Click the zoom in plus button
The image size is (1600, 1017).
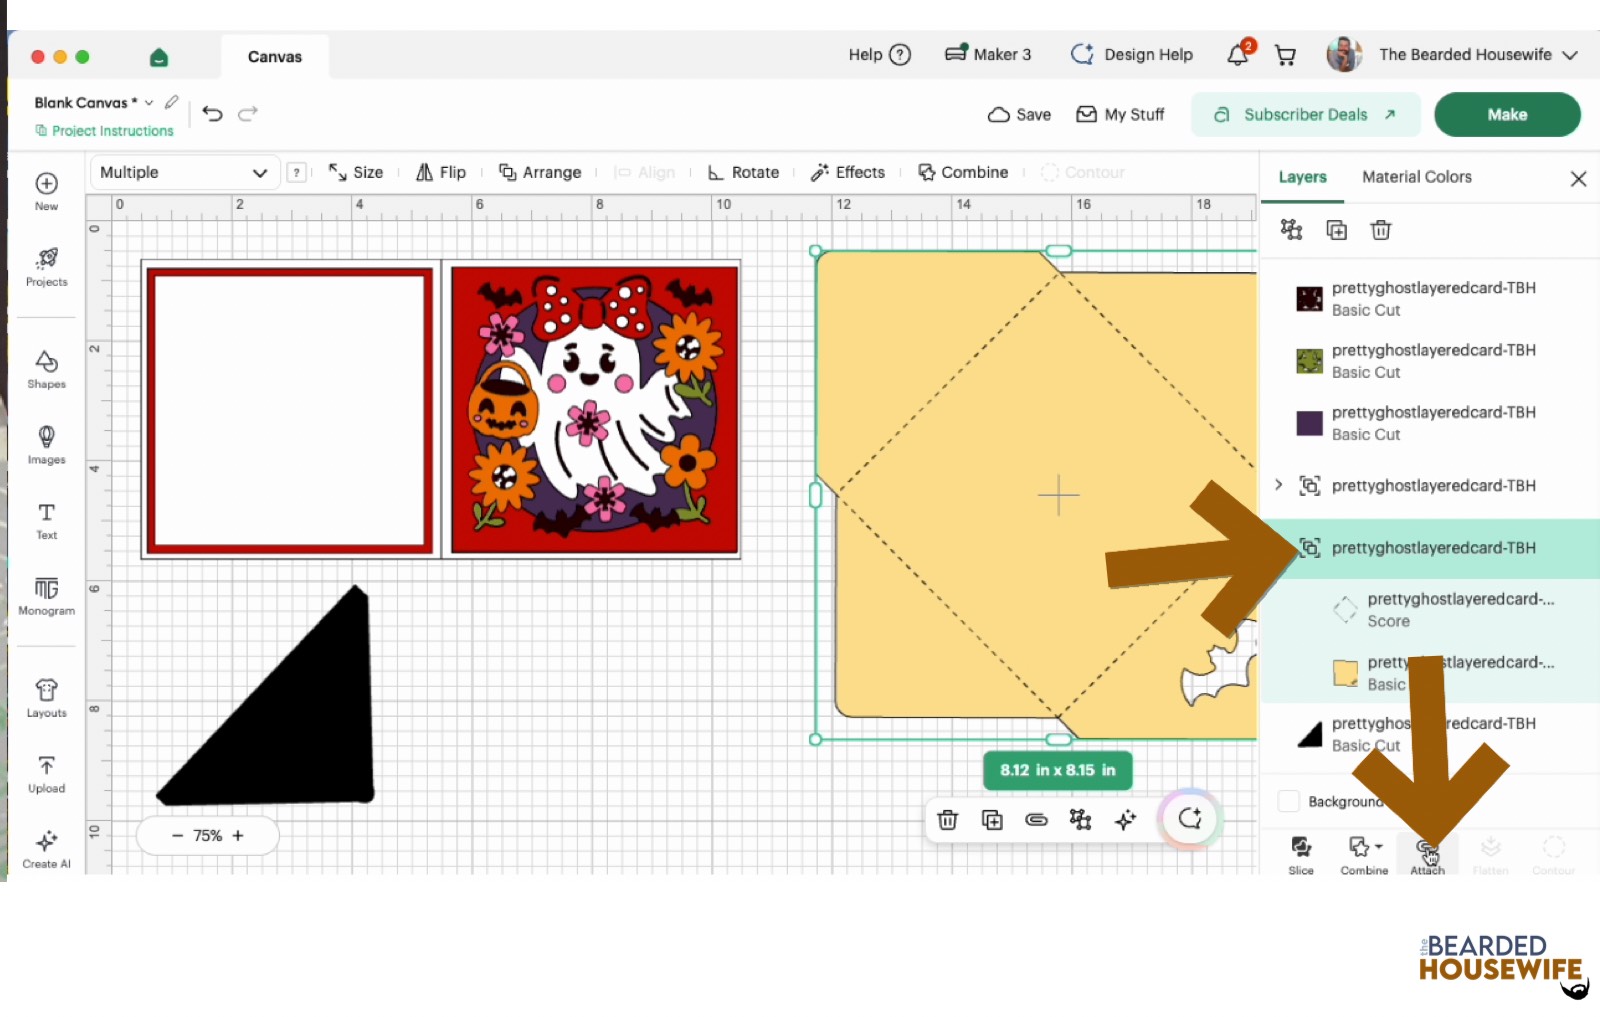pos(238,836)
